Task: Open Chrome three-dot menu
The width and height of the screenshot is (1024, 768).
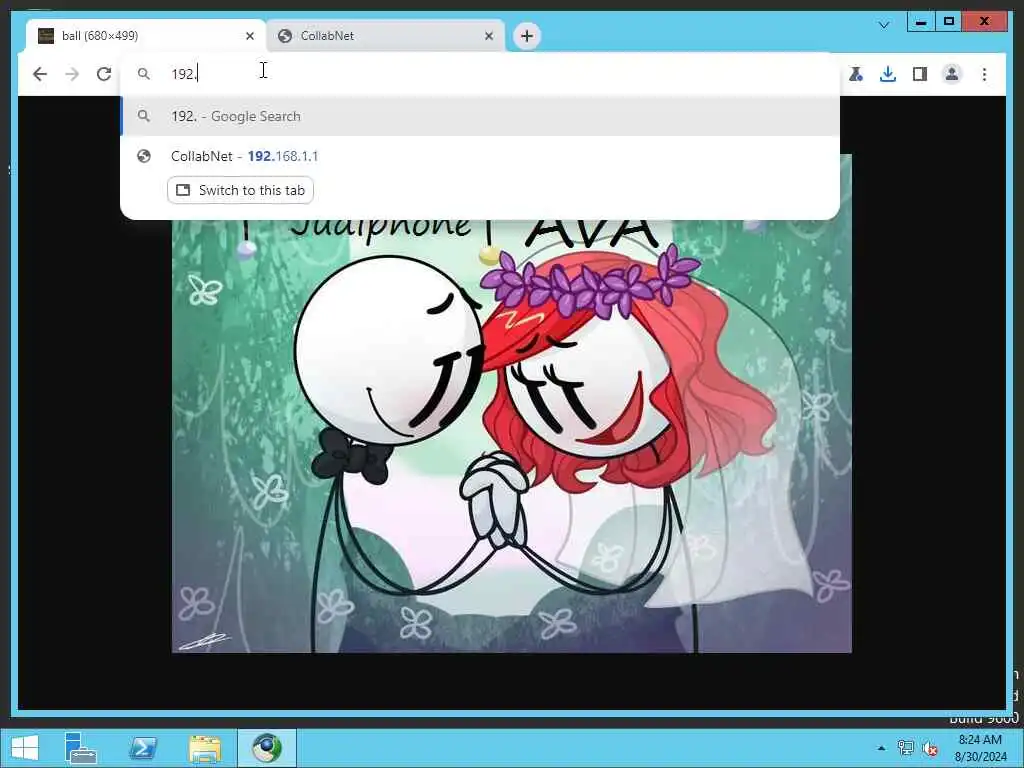Action: coord(984,74)
